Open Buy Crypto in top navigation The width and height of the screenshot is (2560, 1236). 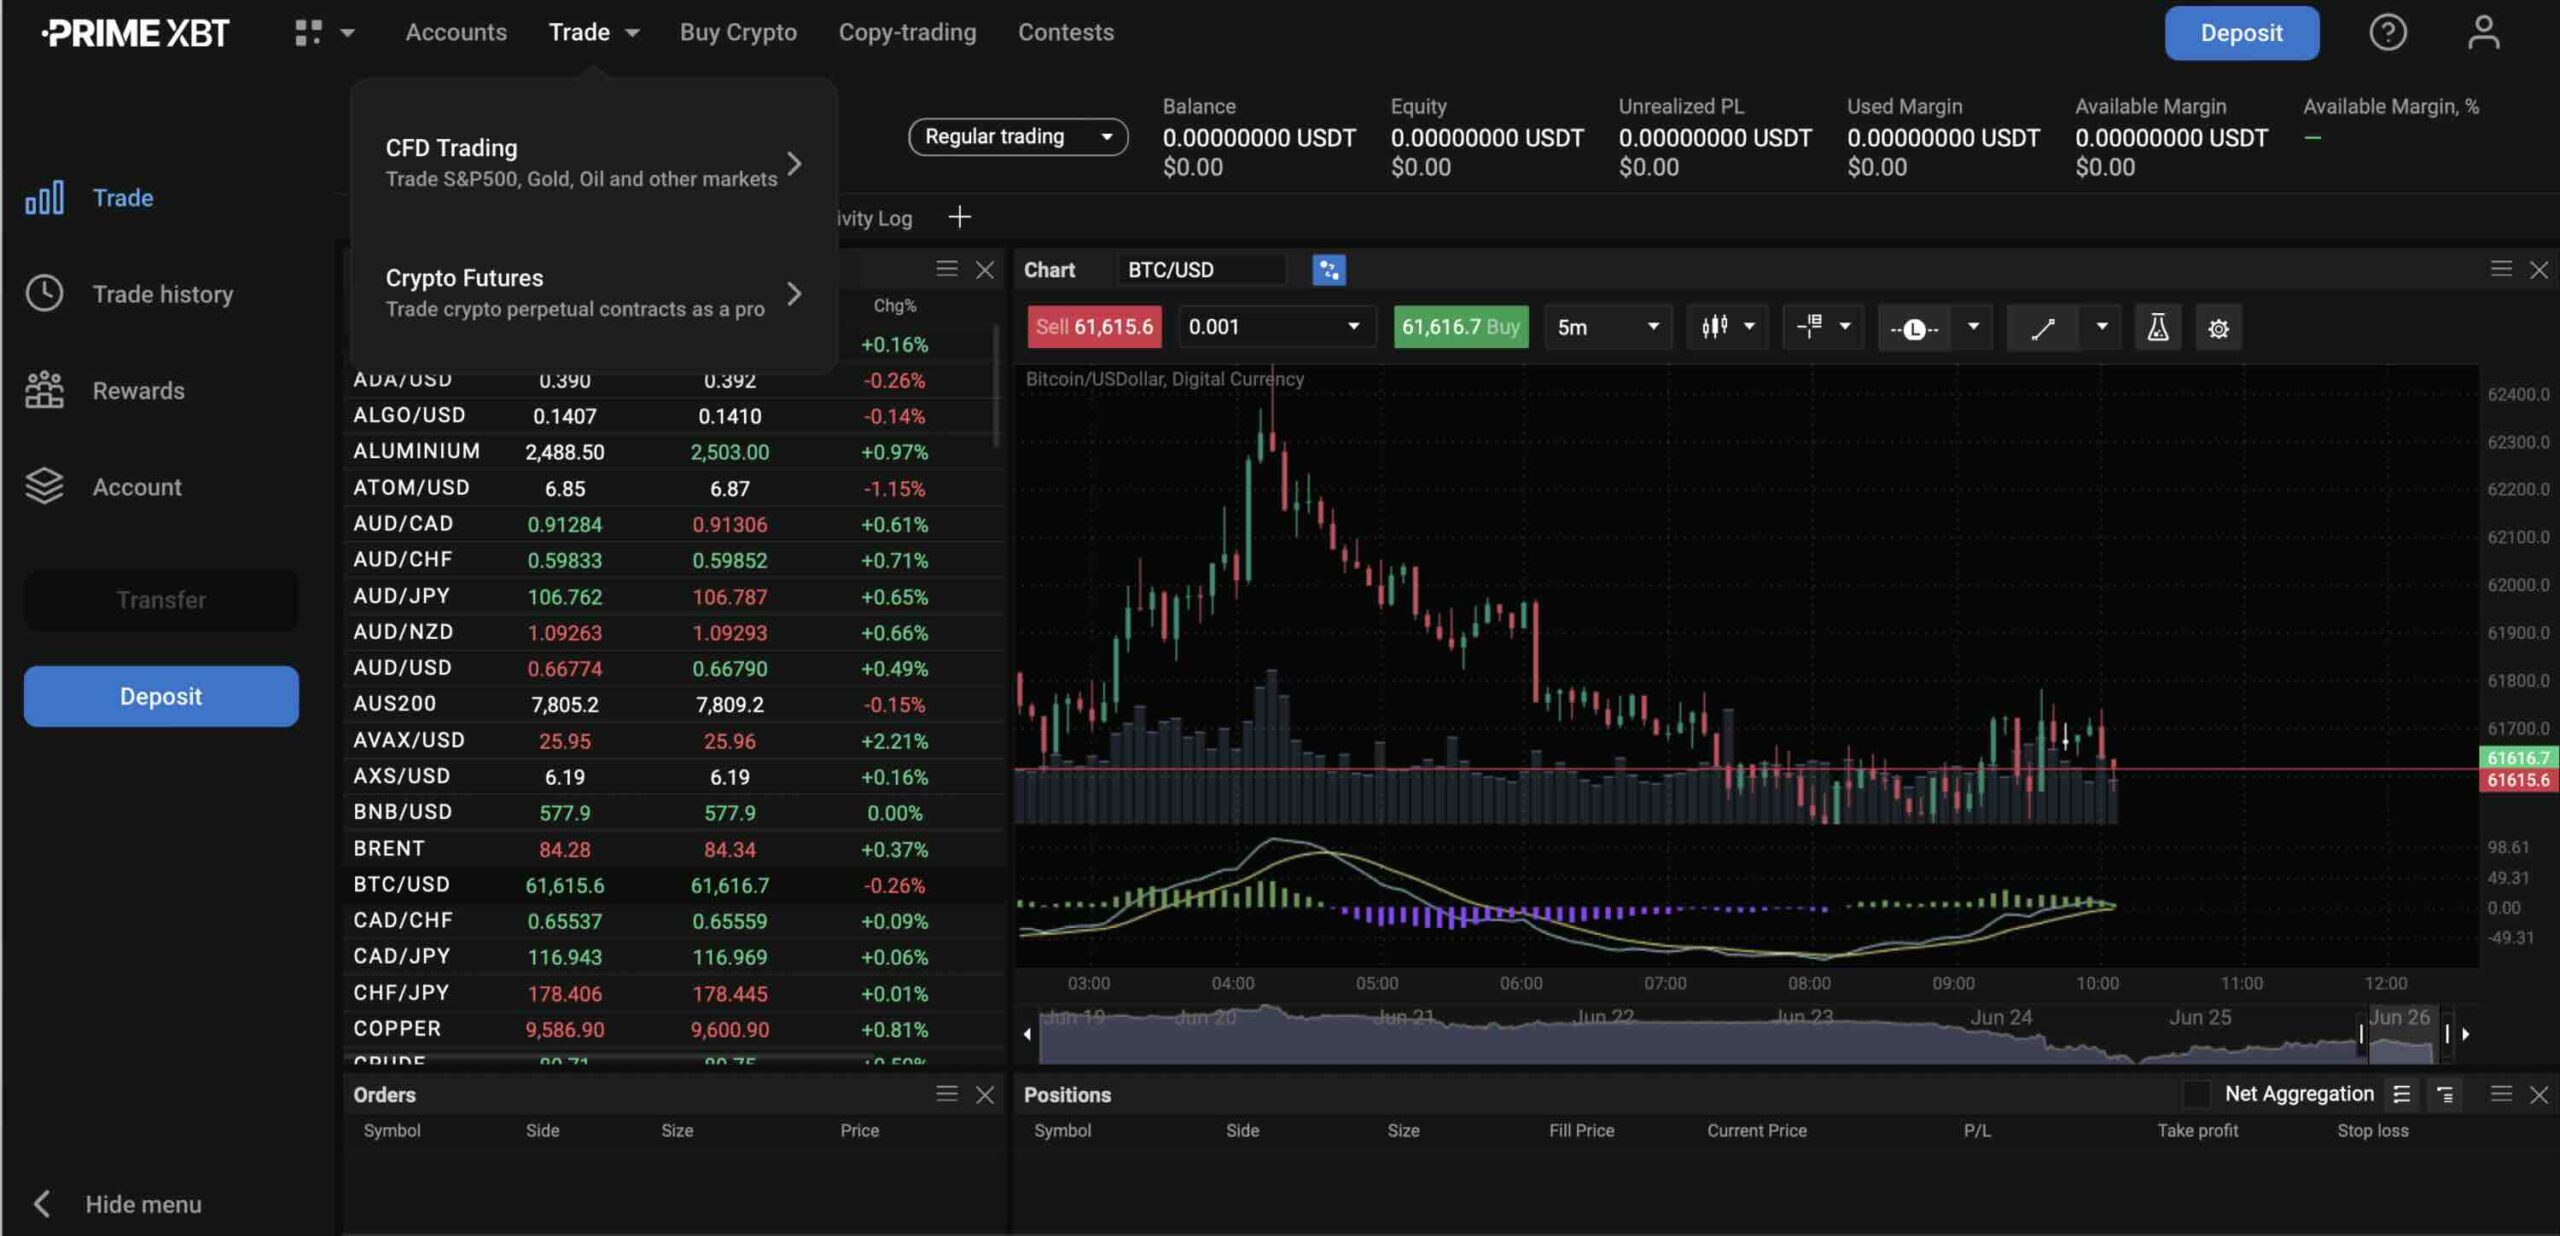738,32
